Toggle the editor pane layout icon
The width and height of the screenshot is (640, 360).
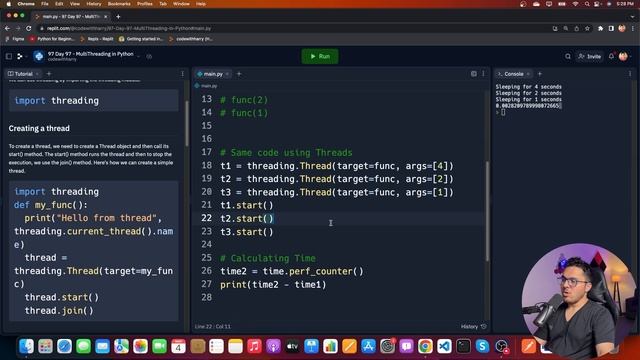(473, 74)
